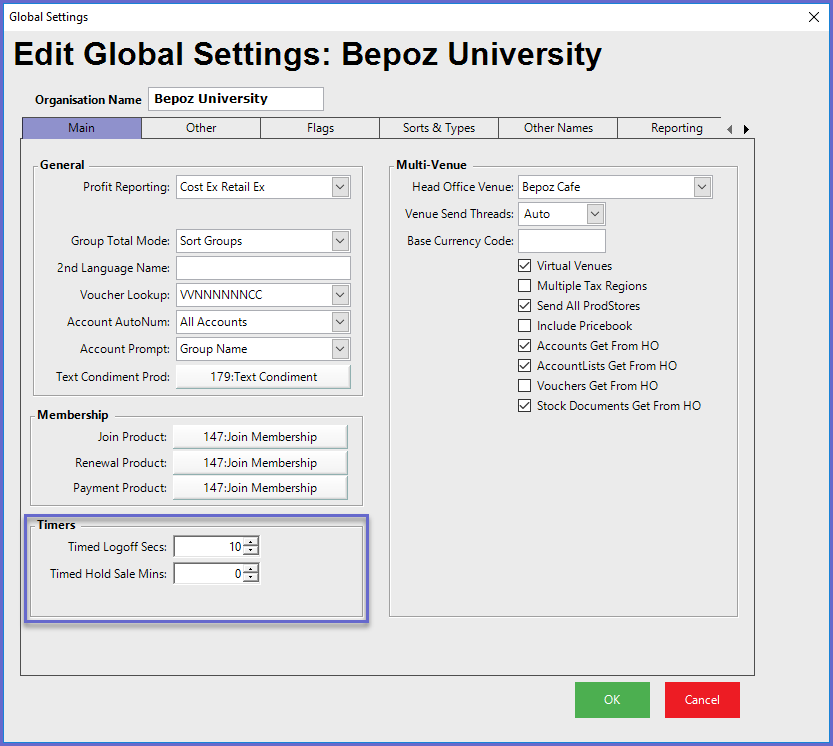
Task: Close the Global Settings window
Action: [811, 17]
